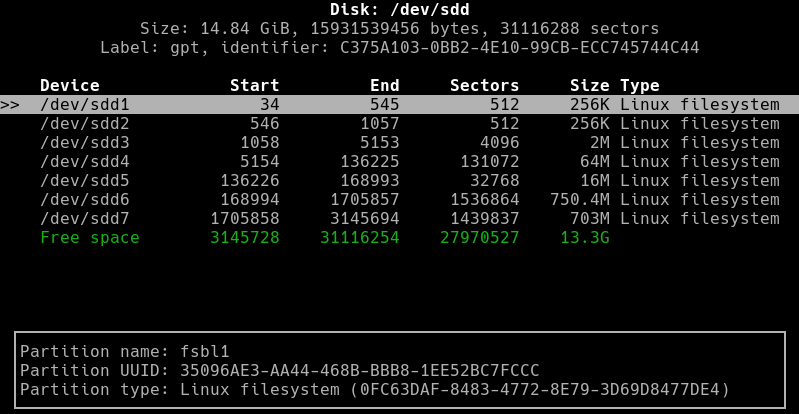Click the Start column header
This screenshot has height=414, width=799.
(x=254, y=85)
